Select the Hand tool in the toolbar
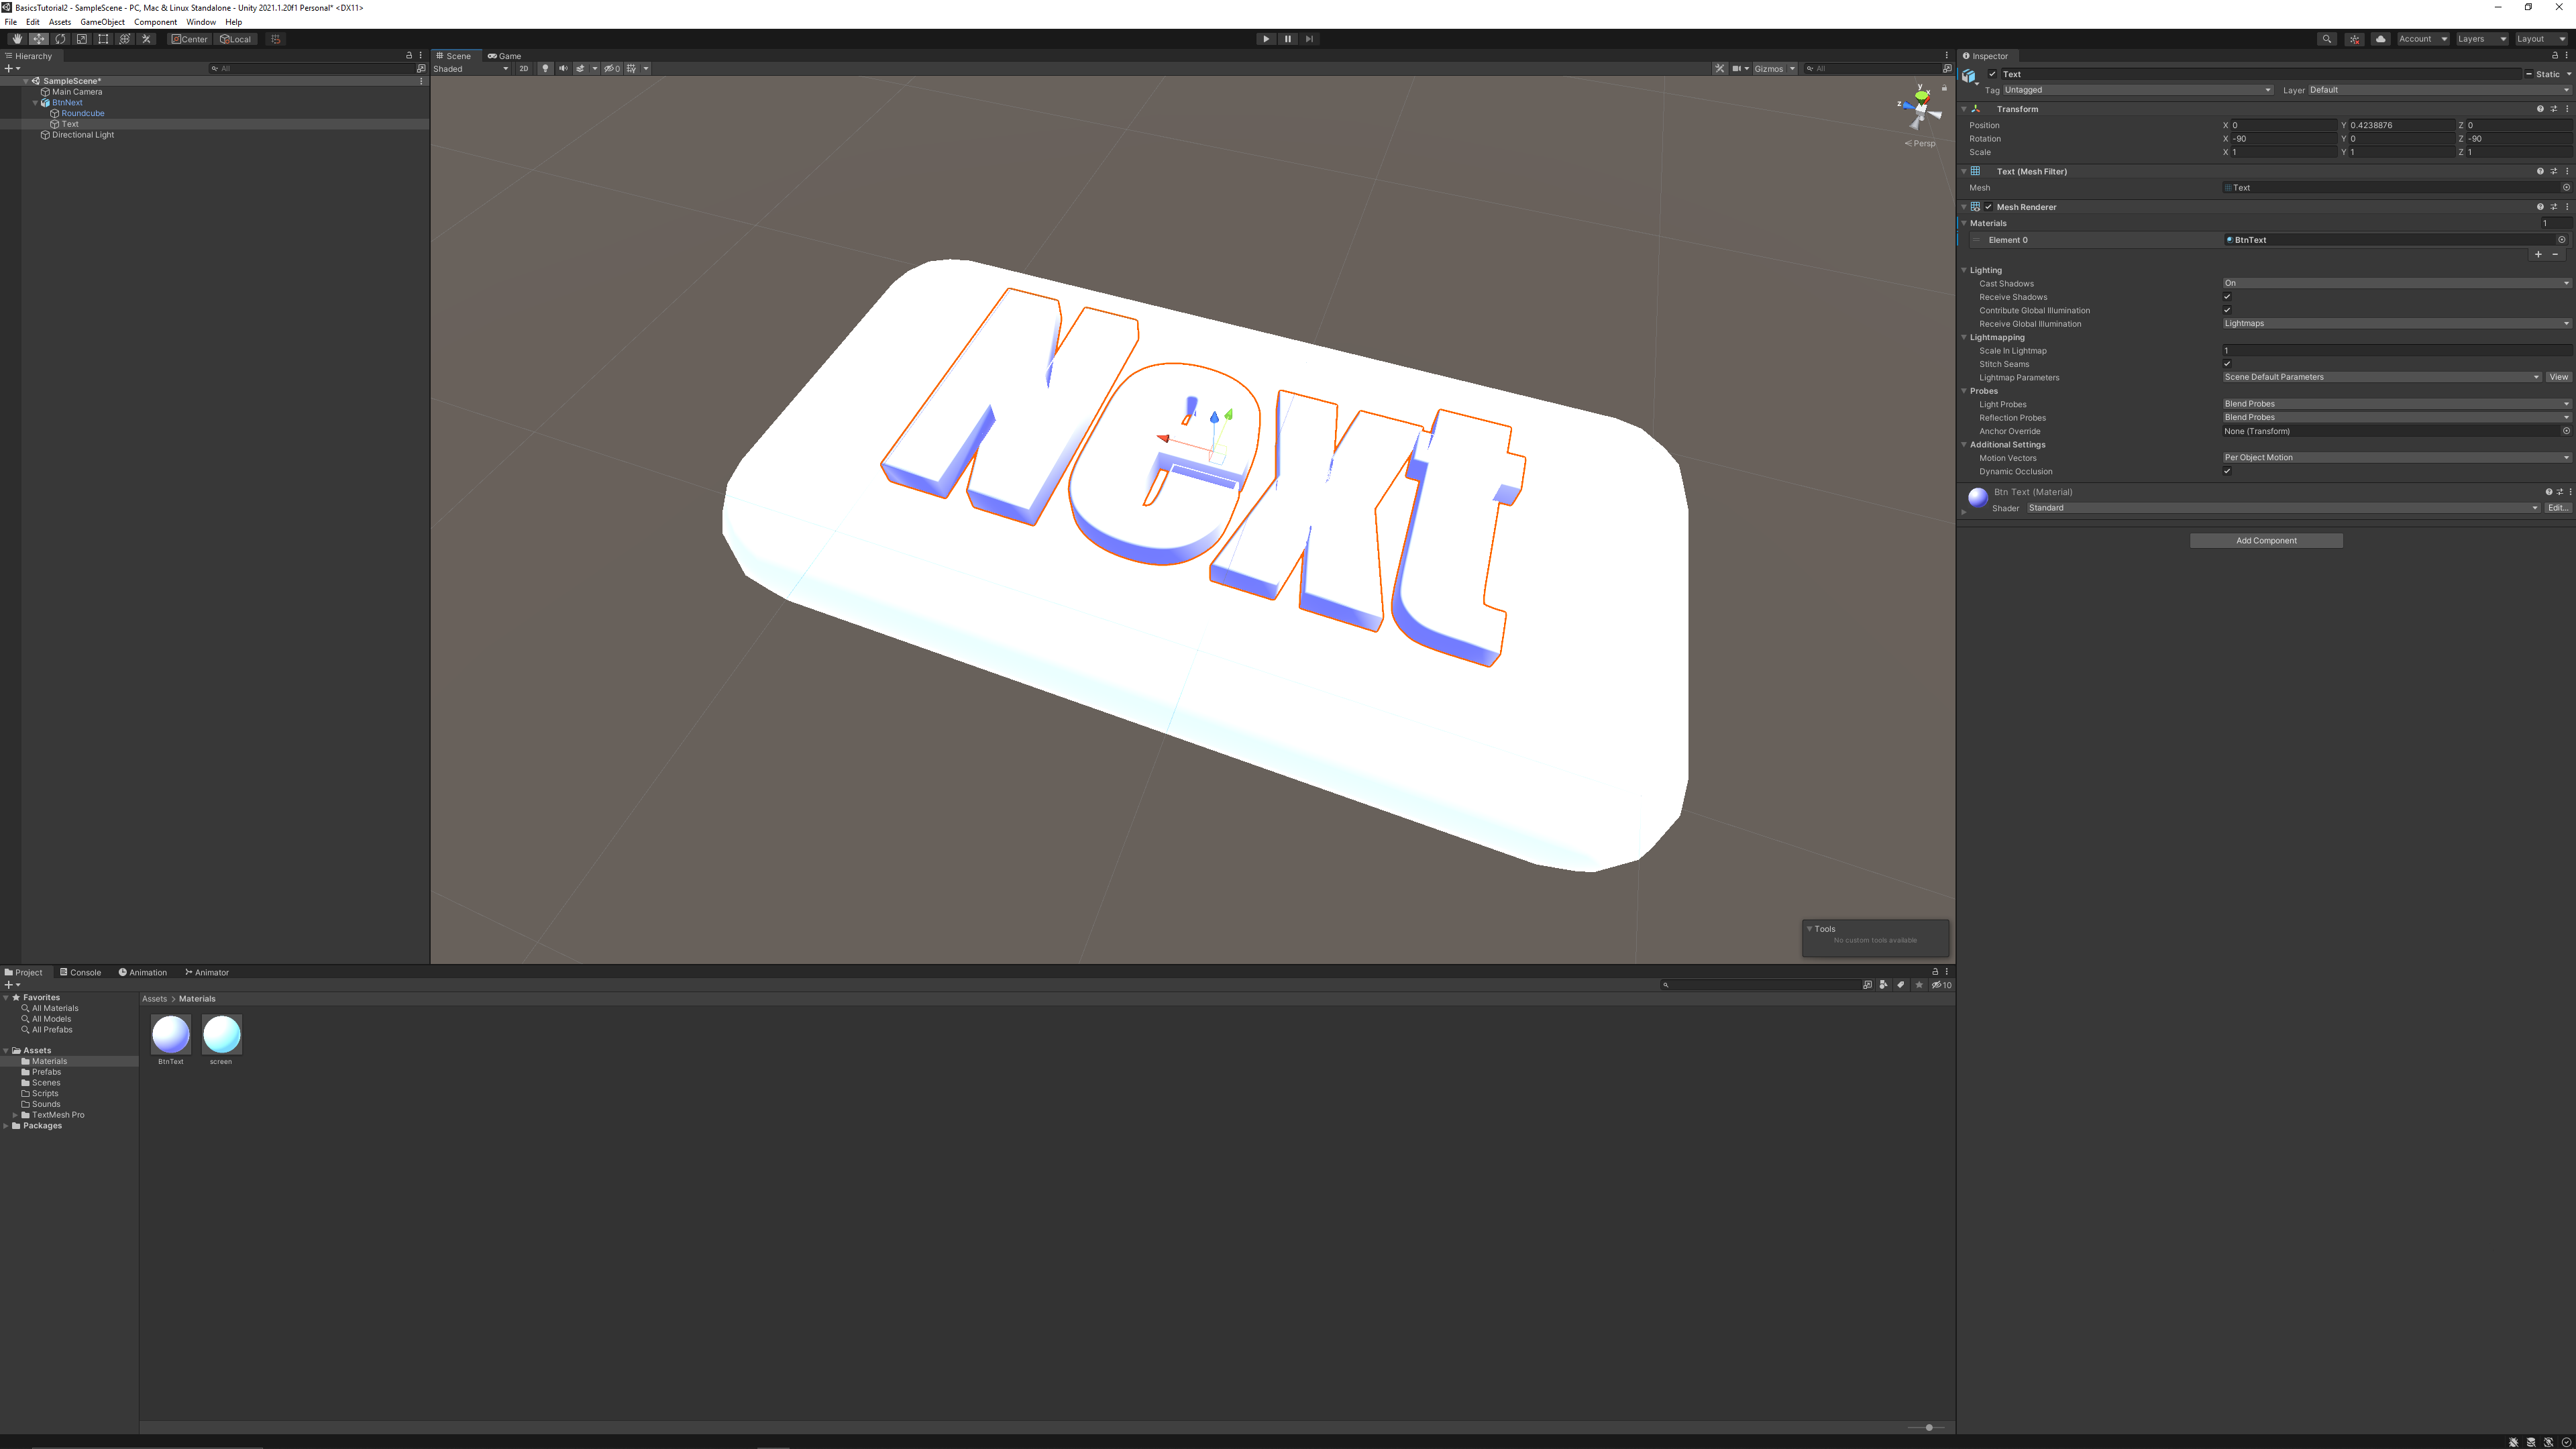The height and width of the screenshot is (1449, 2576). click(x=17, y=39)
